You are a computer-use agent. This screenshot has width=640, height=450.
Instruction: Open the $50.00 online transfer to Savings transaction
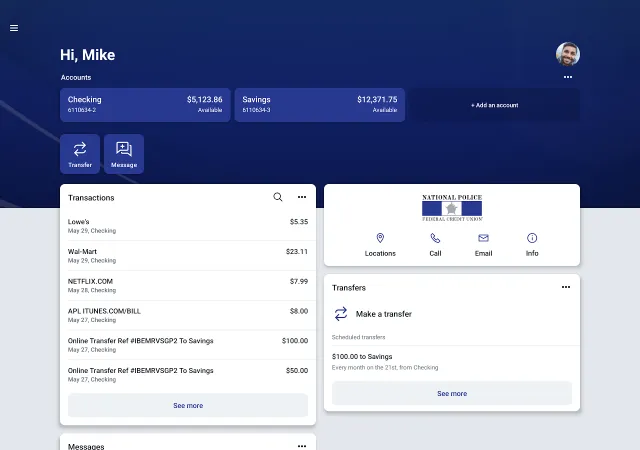(x=188, y=374)
